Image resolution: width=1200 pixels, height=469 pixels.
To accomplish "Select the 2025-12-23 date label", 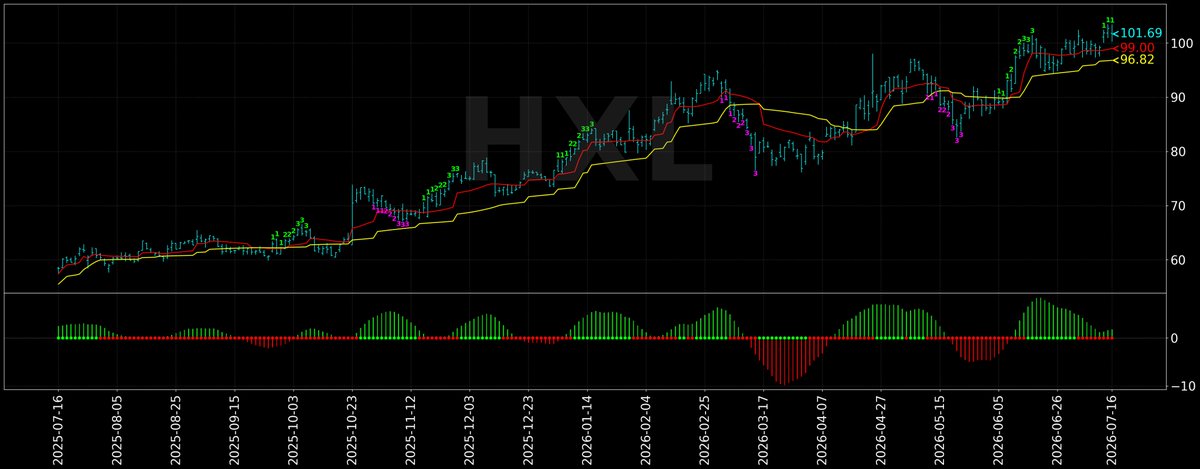I will tap(528, 428).
